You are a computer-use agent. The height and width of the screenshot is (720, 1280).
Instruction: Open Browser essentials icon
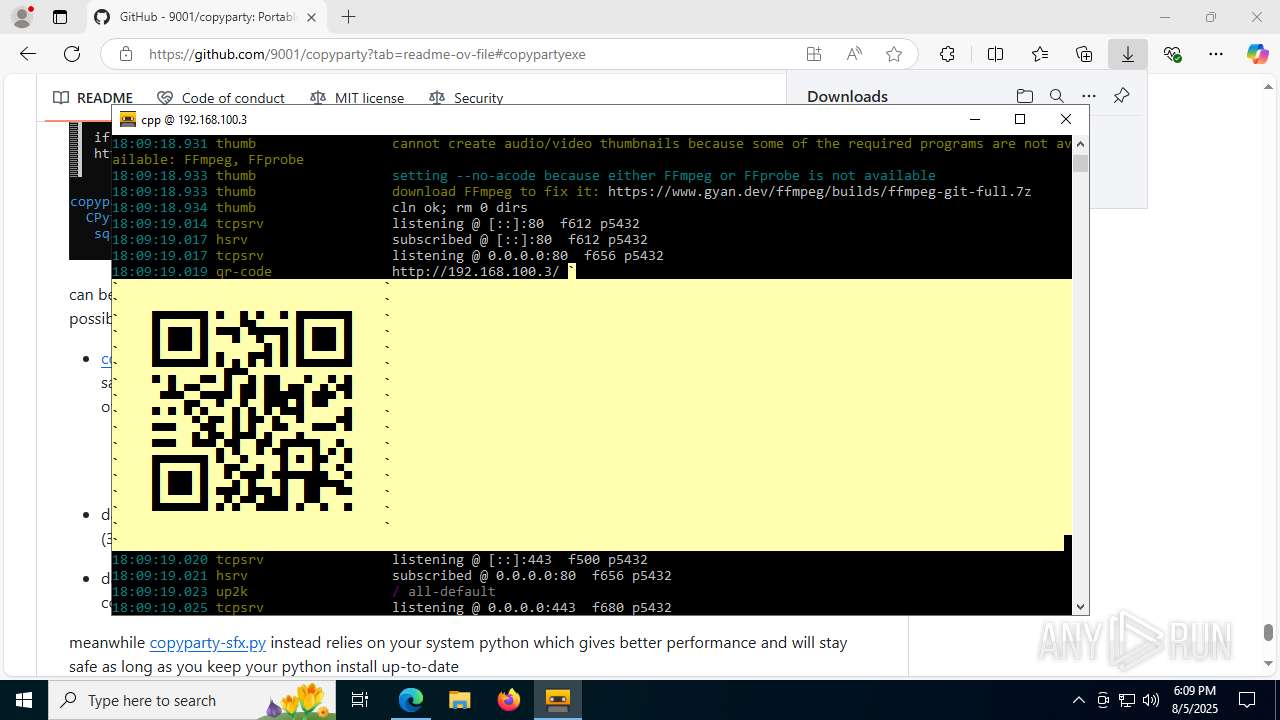coord(1172,54)
